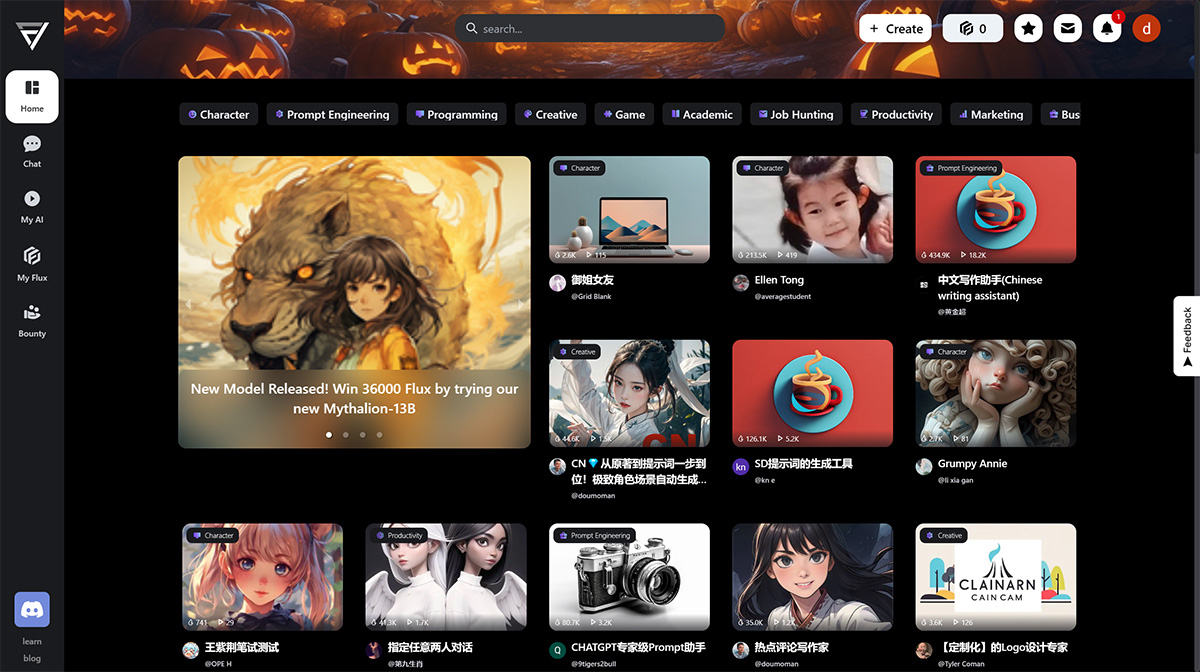
Task: Open the Discord icon at sidebar bottom
Action: pyautogui.click(x=31, y=608)
